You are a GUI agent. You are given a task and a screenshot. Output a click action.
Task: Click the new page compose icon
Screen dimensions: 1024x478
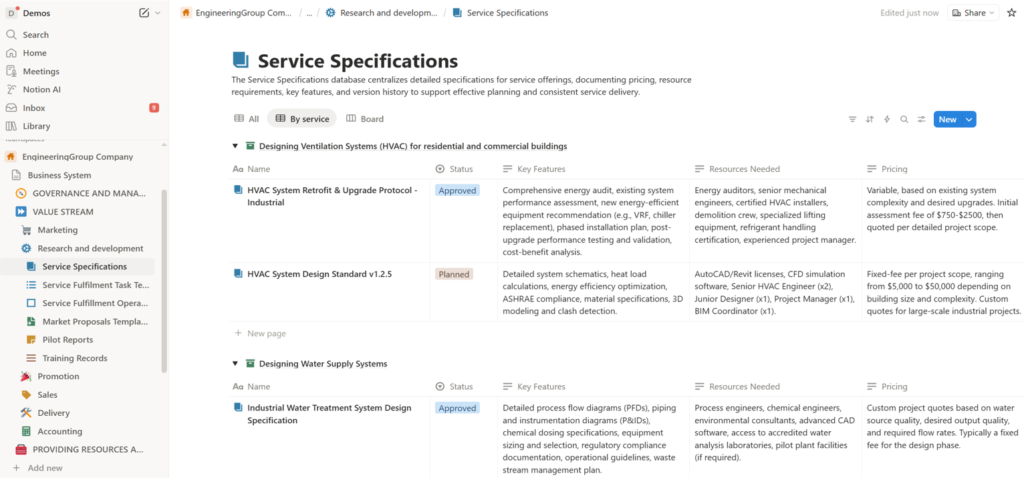(x=144, y=13)
